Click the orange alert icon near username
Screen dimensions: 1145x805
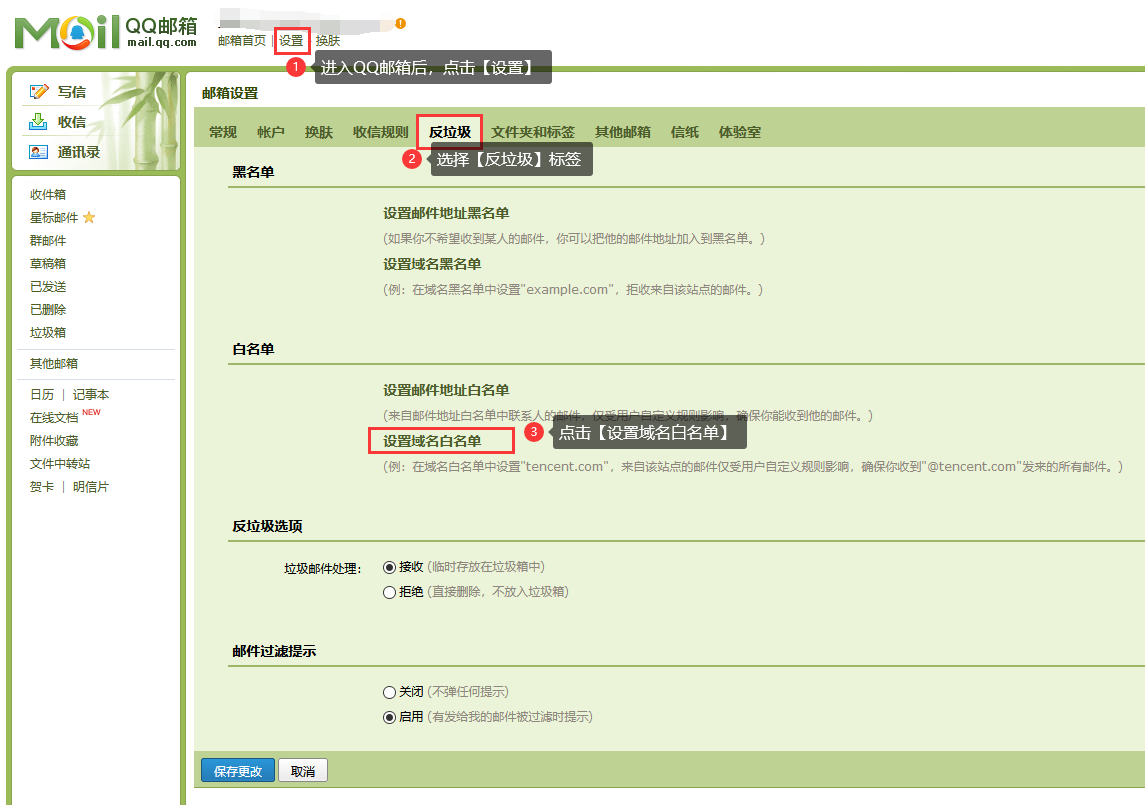400,23
